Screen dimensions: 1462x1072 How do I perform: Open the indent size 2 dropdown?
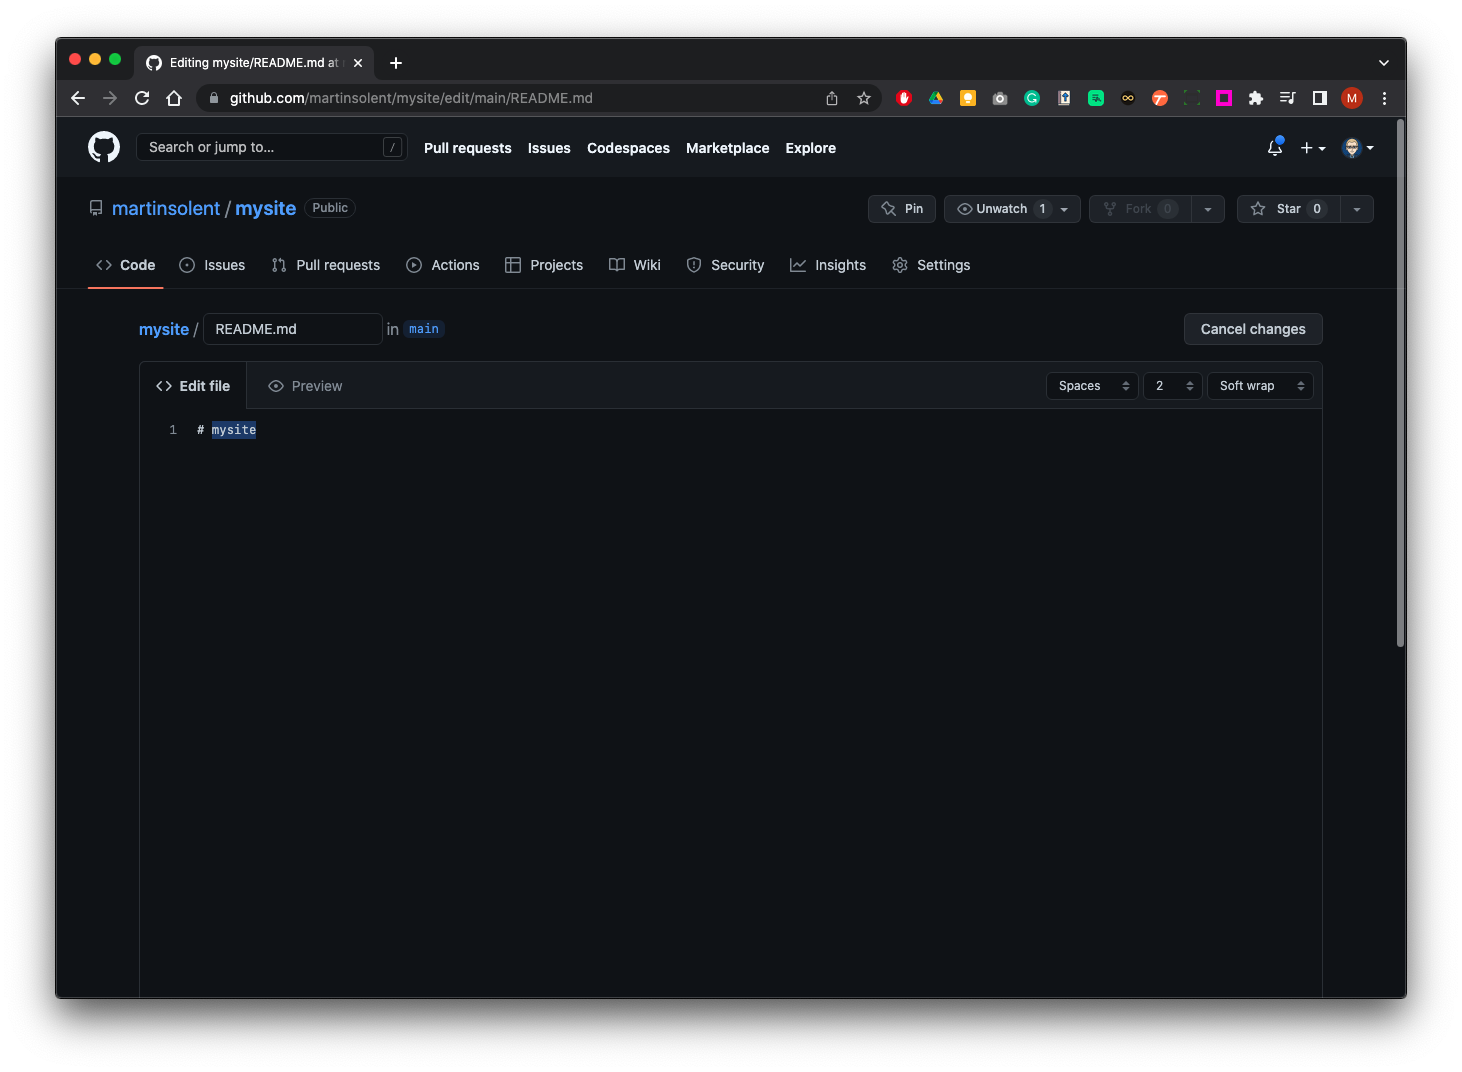[x=1173, y=386]
